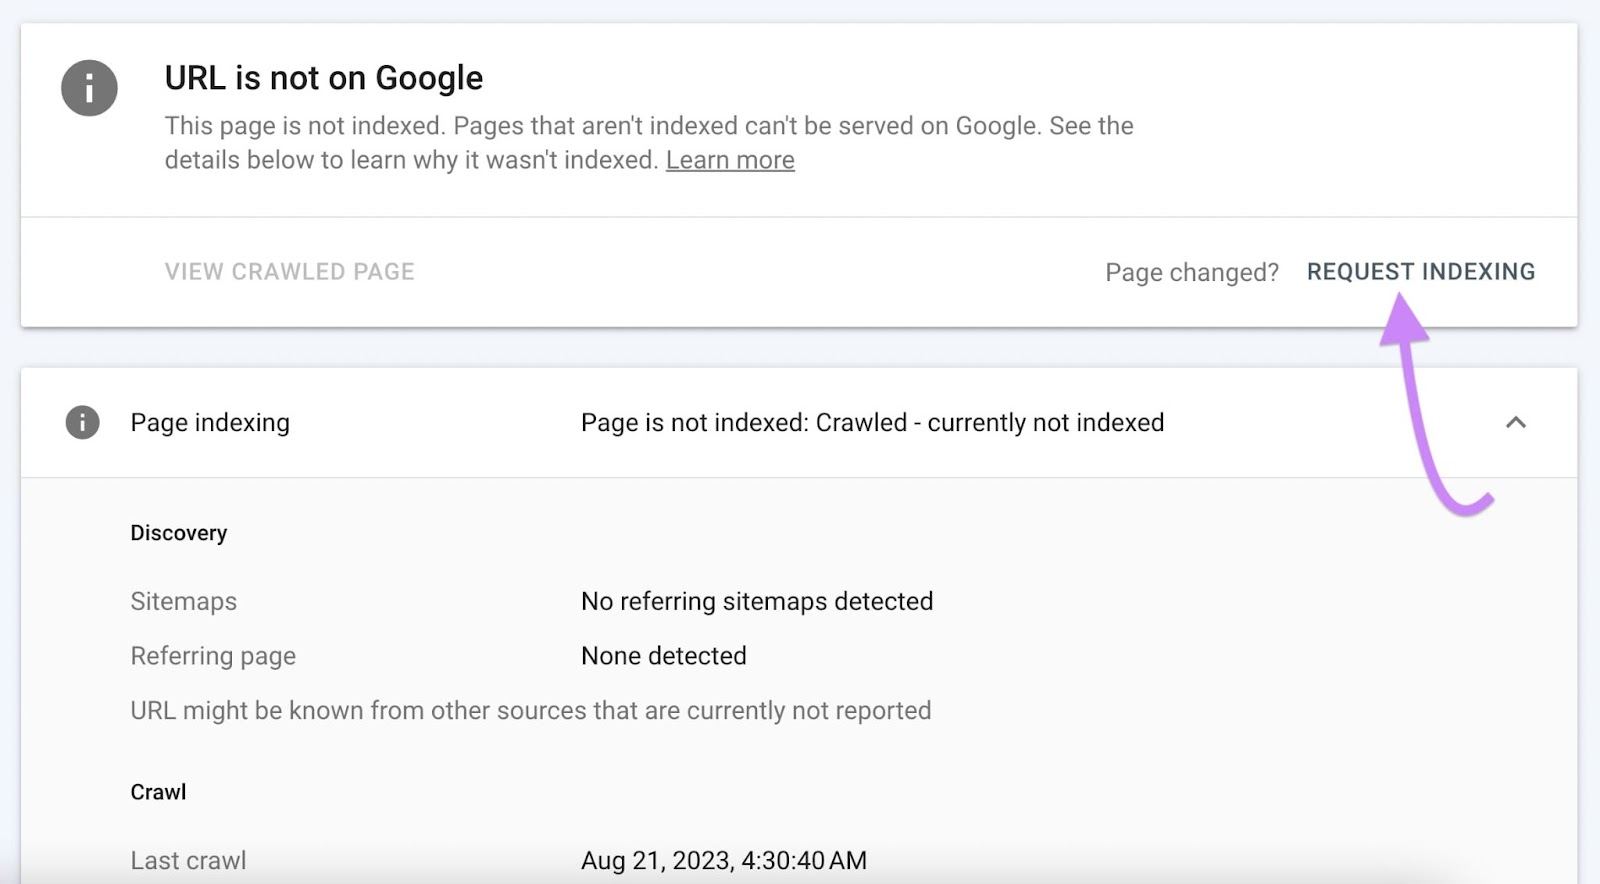Click the Page indexing label

(x=210, y=422)
